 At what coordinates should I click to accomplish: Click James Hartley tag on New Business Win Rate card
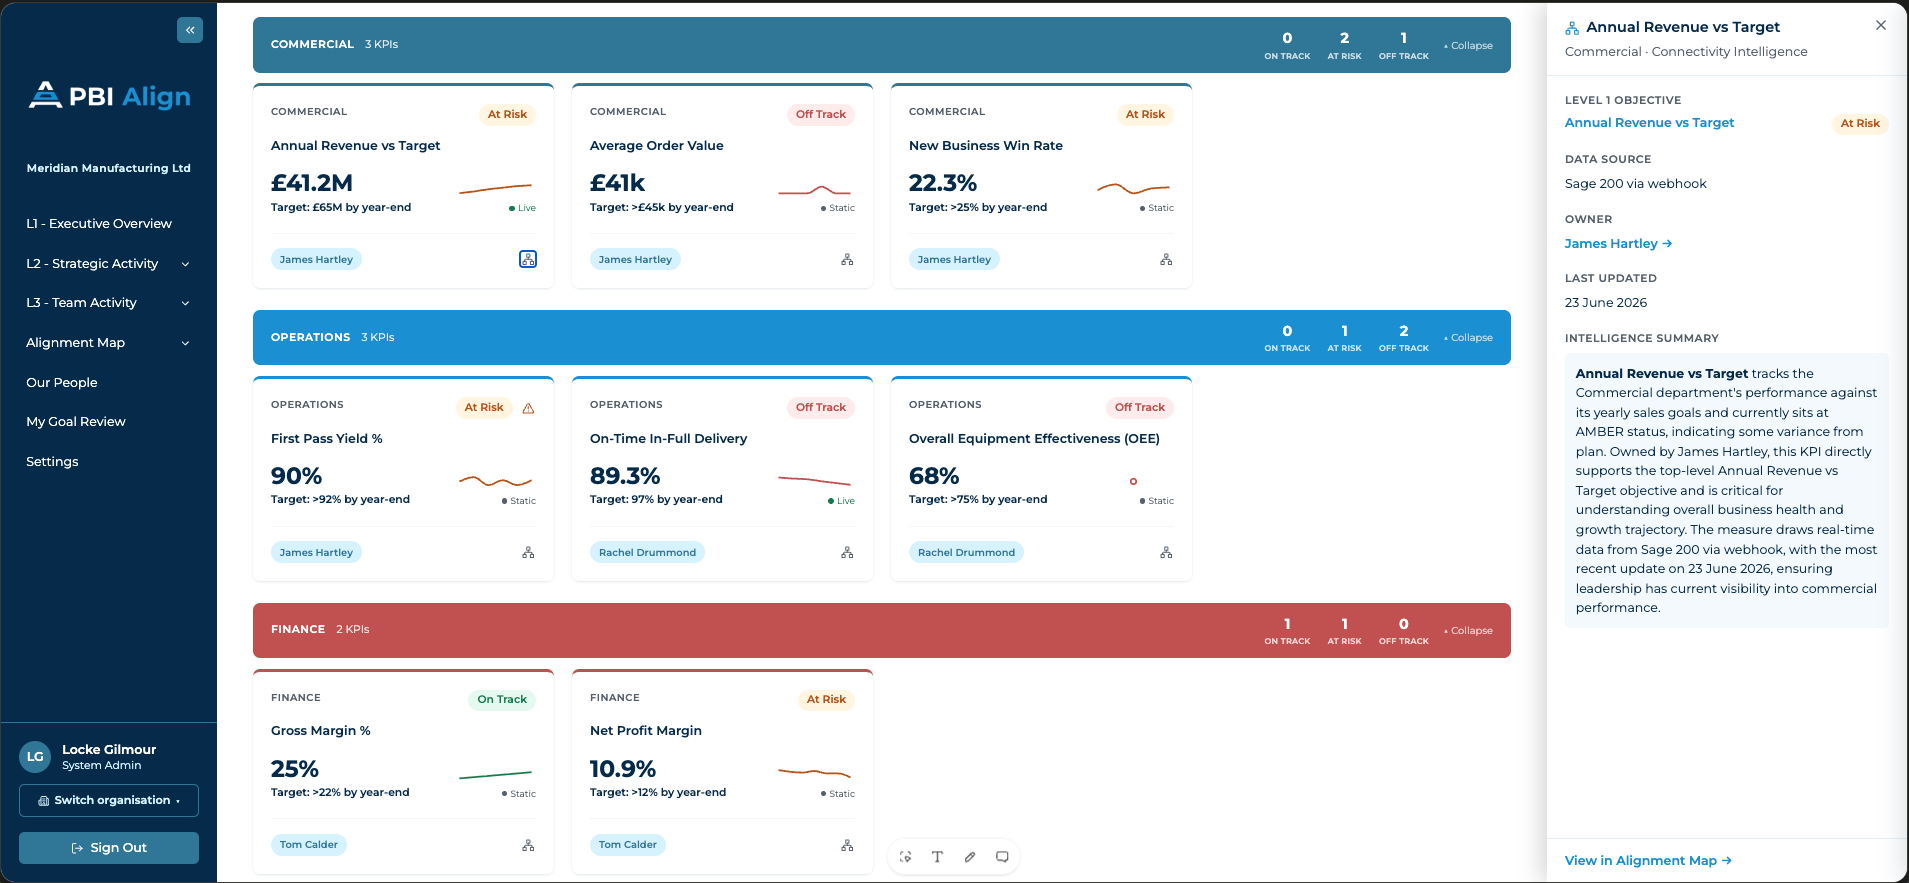tap(954, 260)
